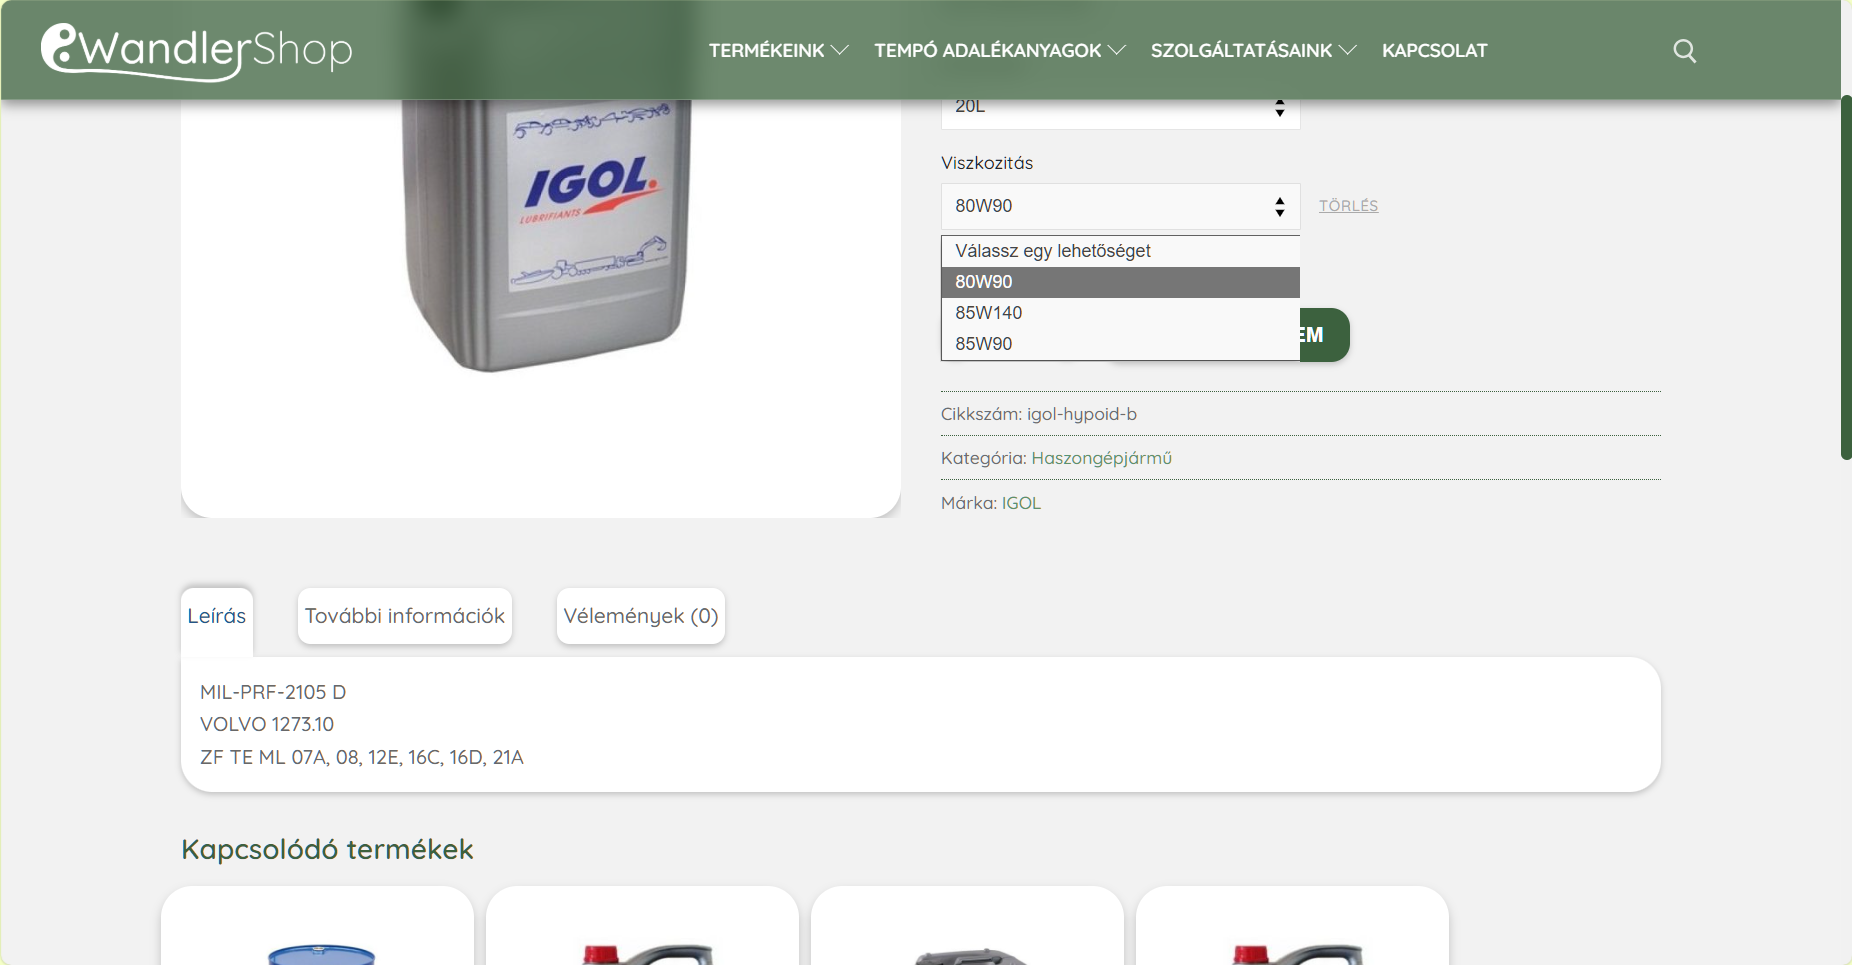The height and width of the screenshot is (965, 1852).
Task: Choose 'Válassz egy lehetőséget' option
Action: (x=1120, y=251)
